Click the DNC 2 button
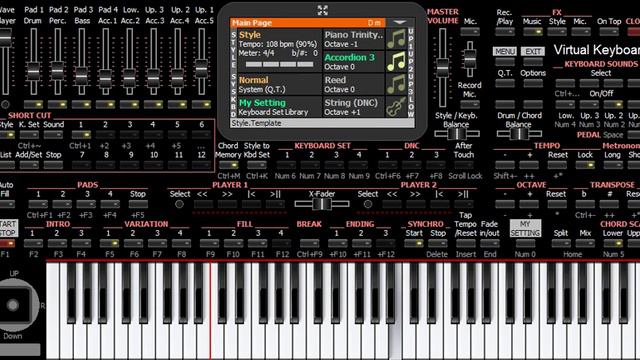Screen dimensions: 640x360 click(411, 165)
